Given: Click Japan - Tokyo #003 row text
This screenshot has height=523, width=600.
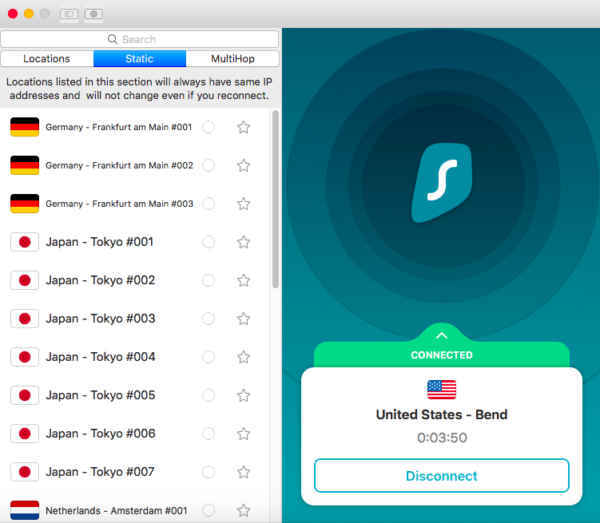Looking at the screenshot, I should (100, 318).
